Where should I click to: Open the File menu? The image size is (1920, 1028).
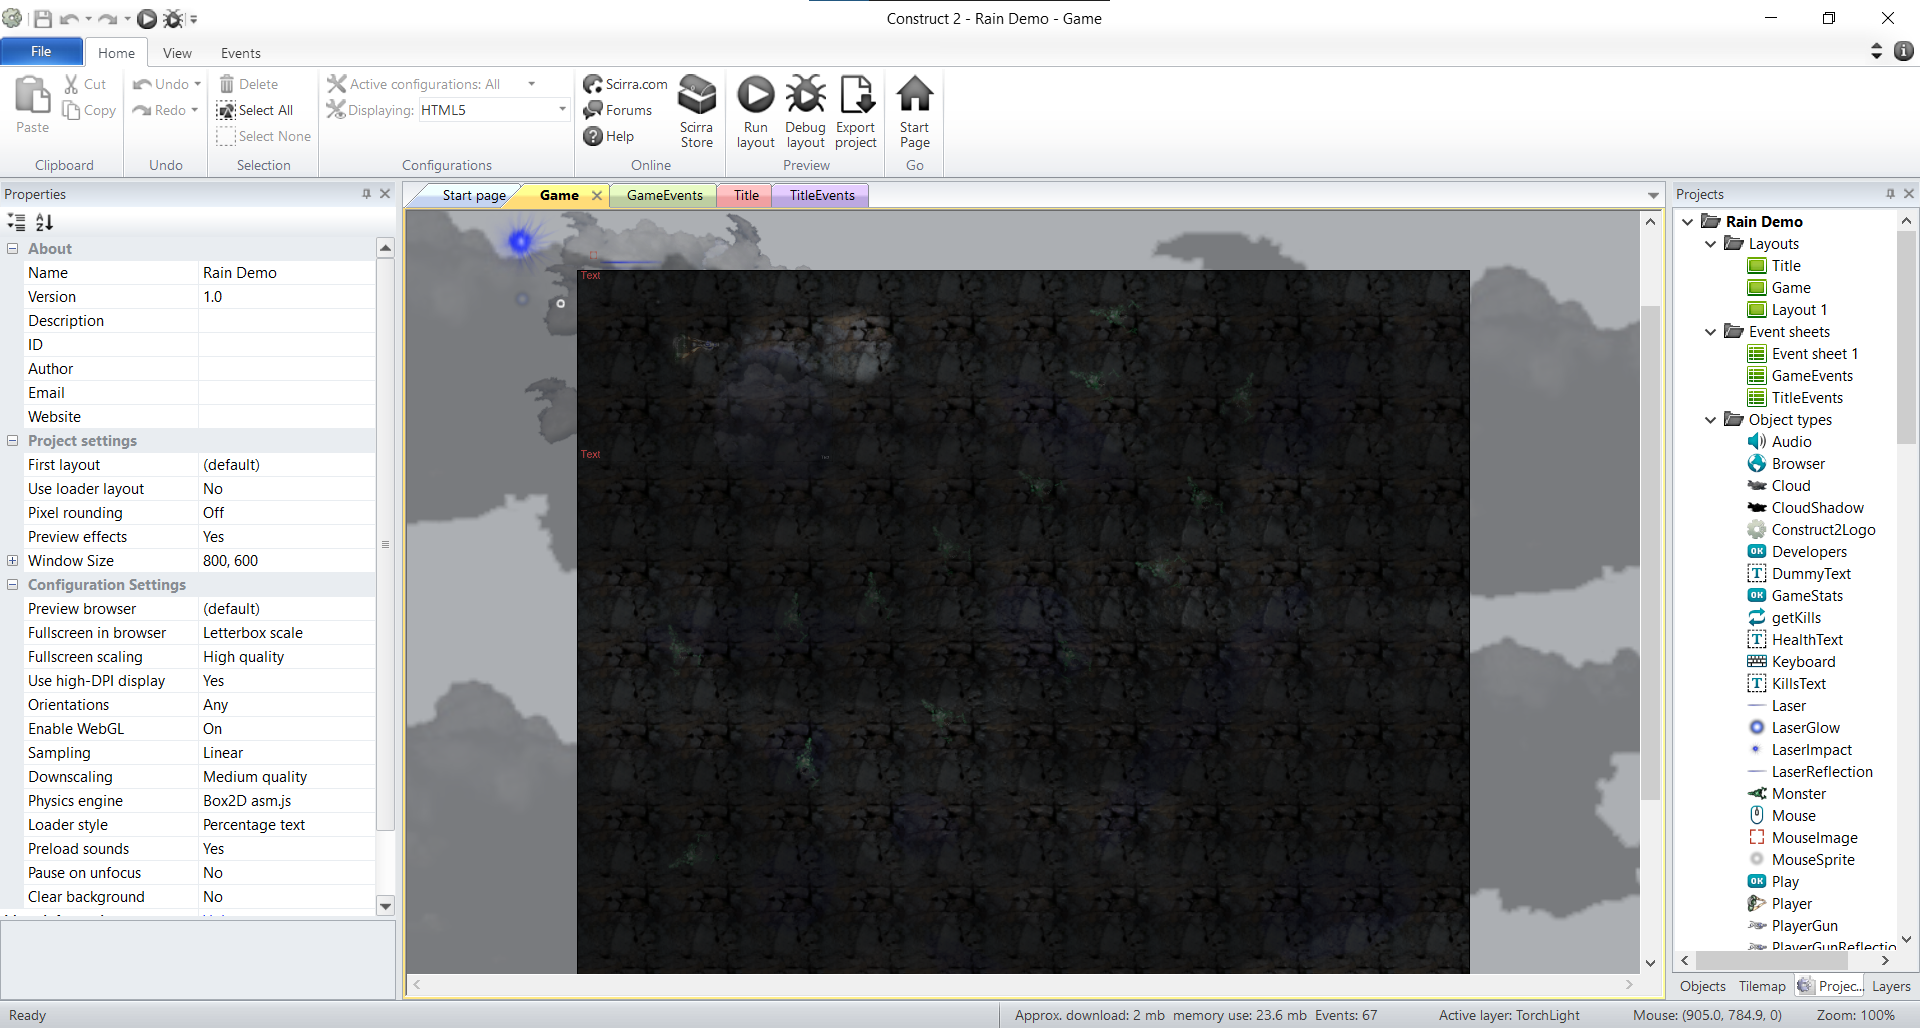pyautogui.click(x=41, y=52)
